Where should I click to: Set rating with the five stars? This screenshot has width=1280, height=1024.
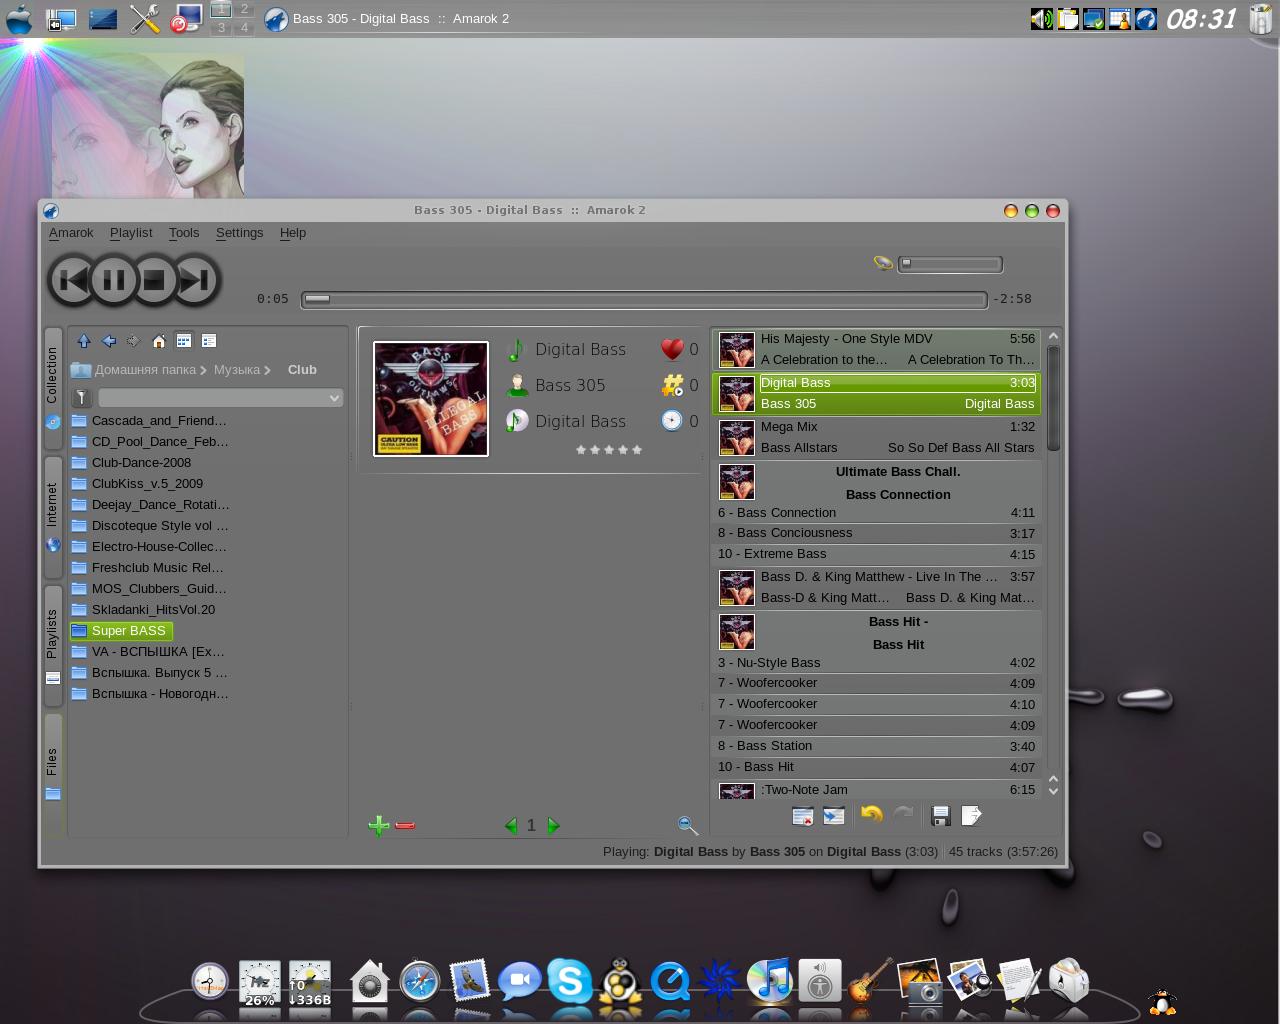[x=609, y=450]
